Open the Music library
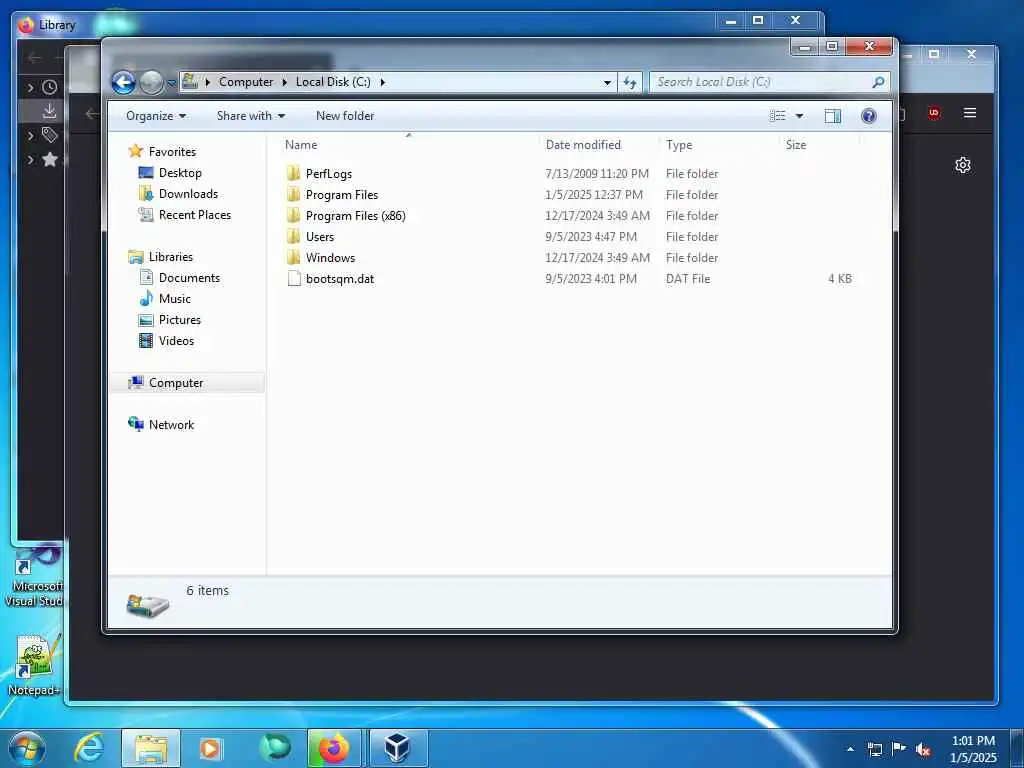The height and width of the screenshot is (768, 1024). tap(174, 298)
